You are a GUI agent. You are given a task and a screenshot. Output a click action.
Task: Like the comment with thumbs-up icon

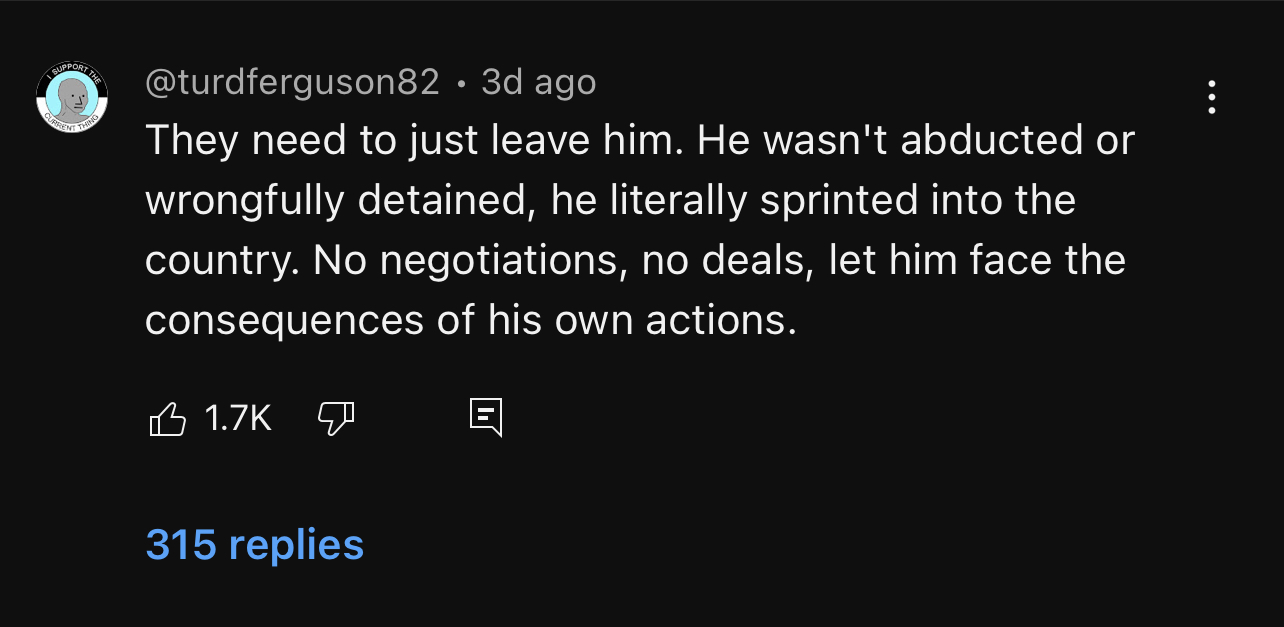(x=167, y=418)
